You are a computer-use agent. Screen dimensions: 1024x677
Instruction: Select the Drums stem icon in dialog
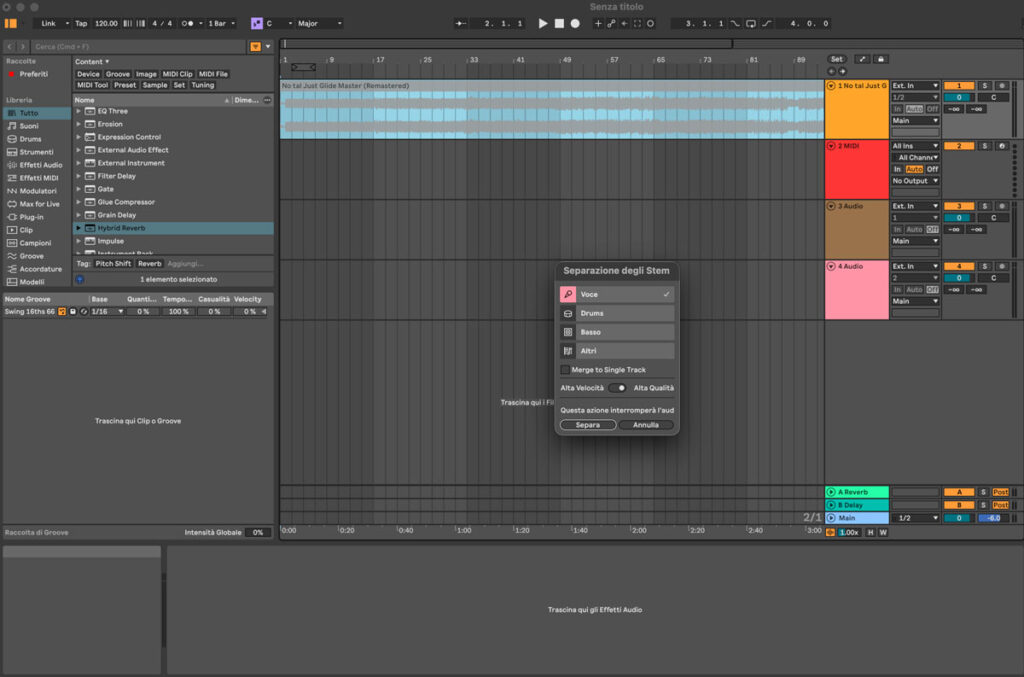568,313
